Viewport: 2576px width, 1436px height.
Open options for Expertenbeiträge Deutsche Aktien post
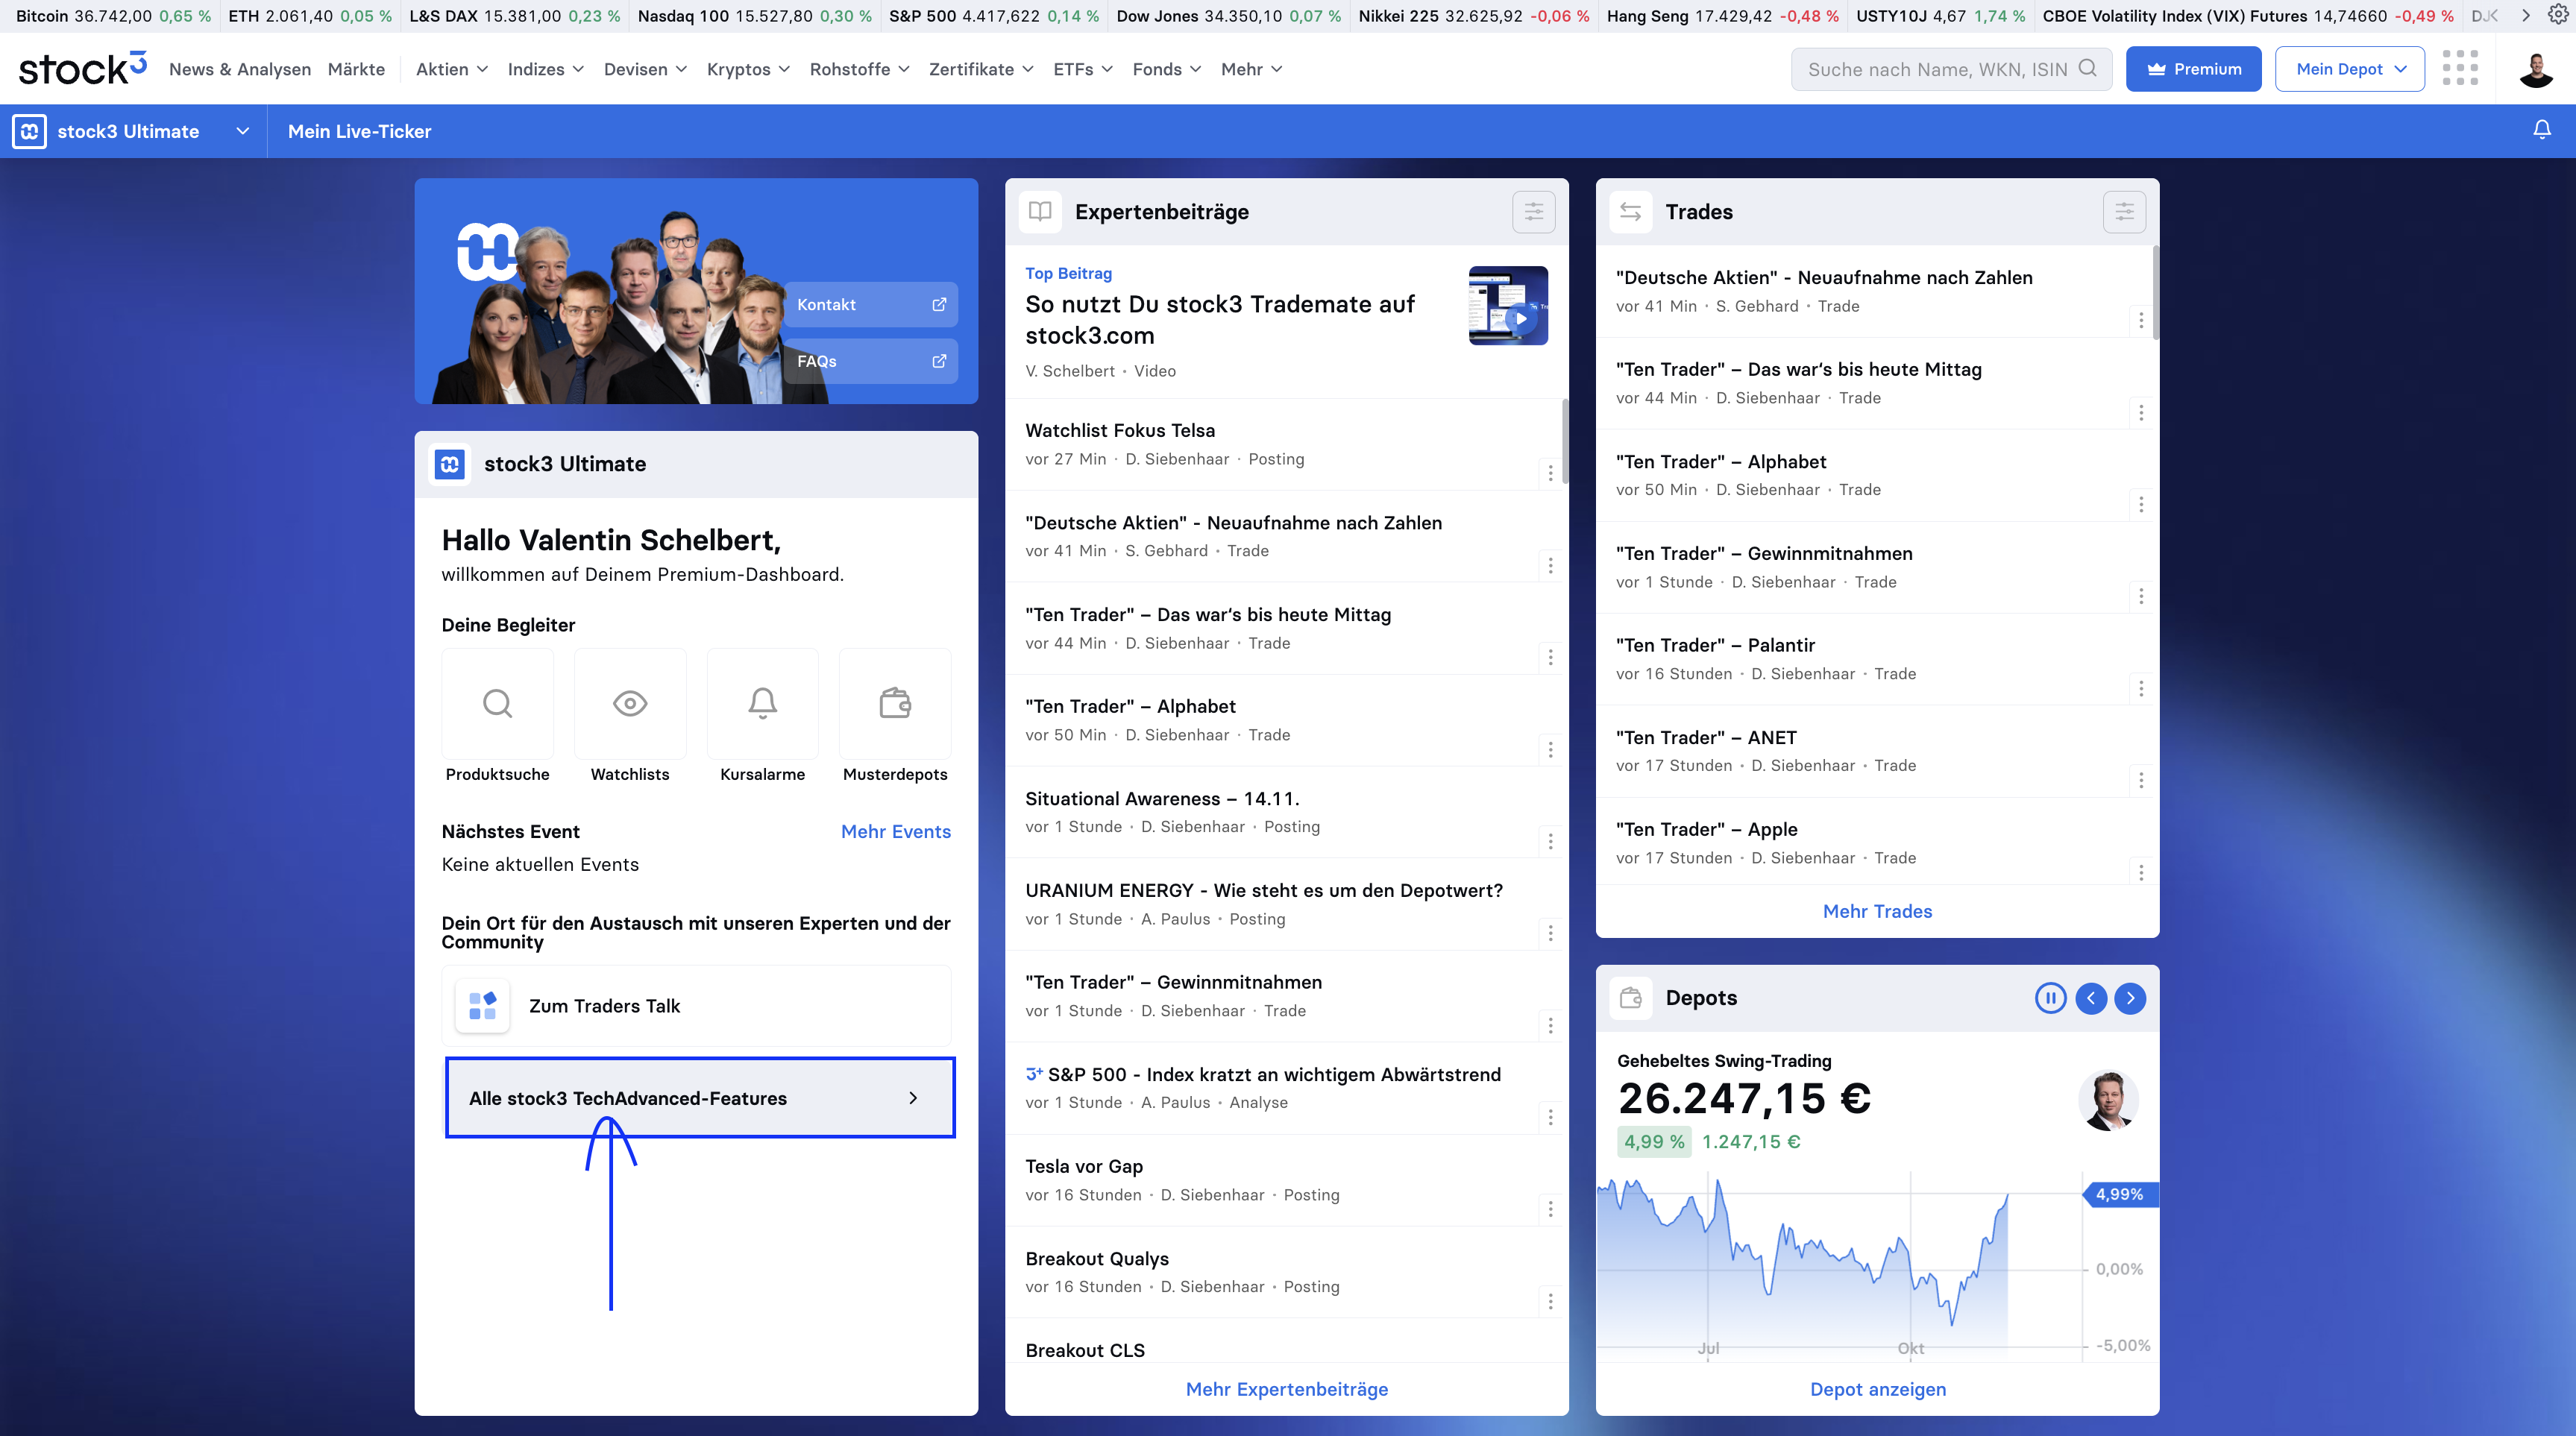(x=1550, y=565)
